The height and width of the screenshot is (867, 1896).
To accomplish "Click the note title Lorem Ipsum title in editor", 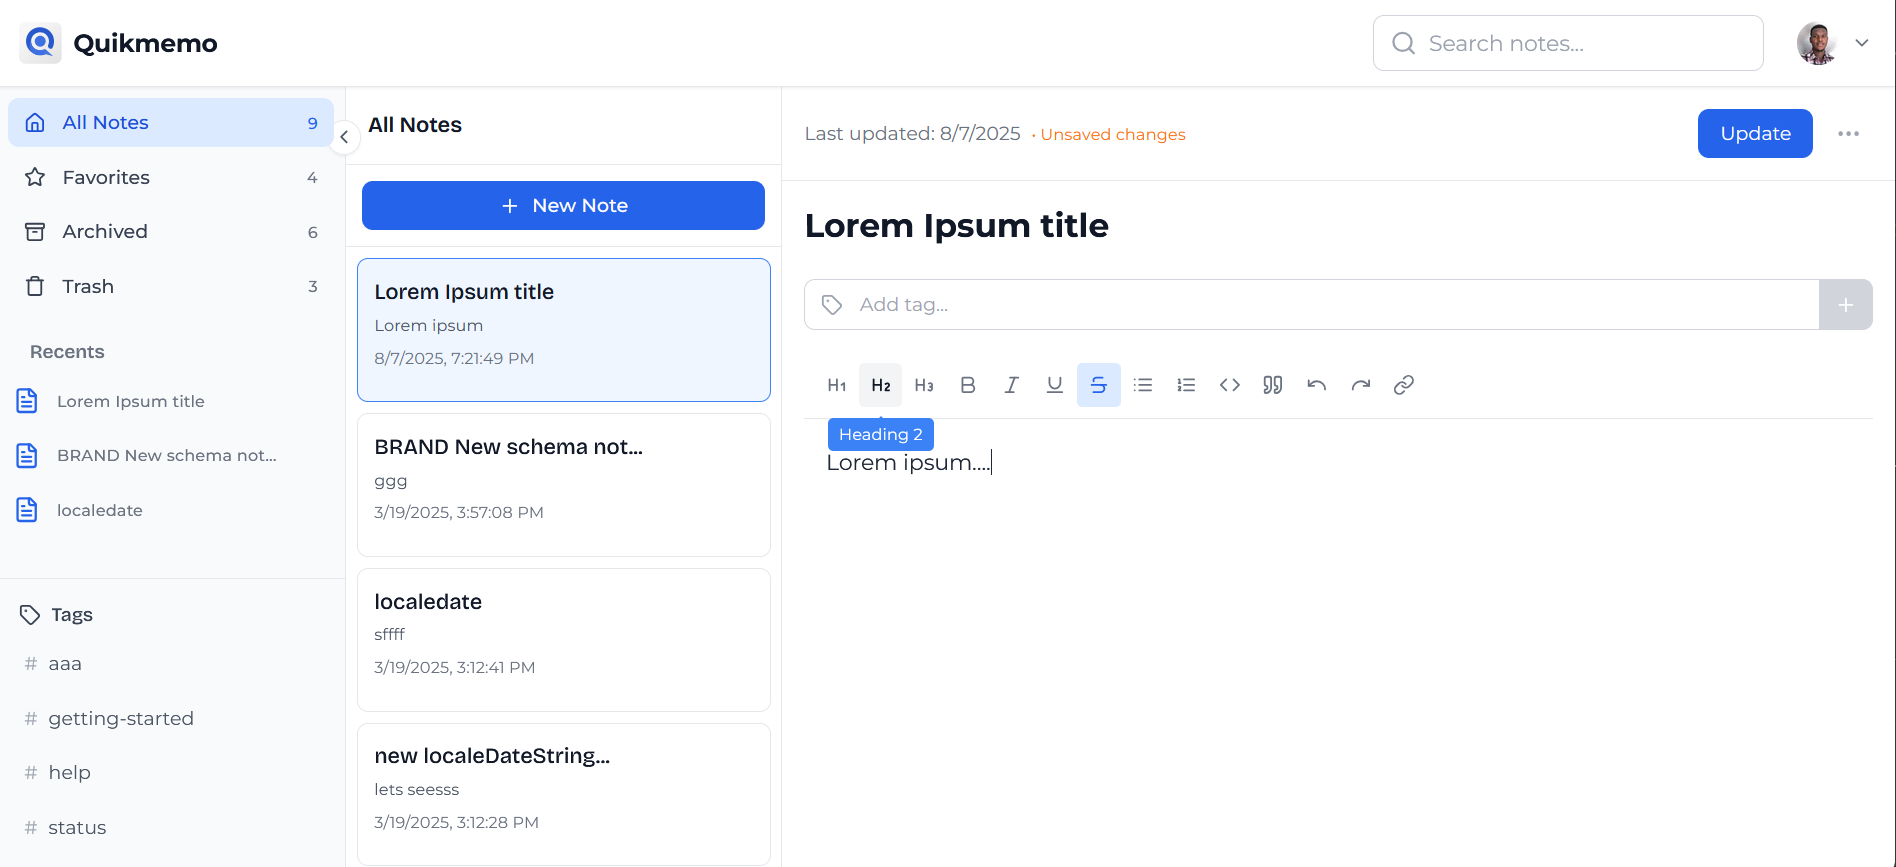I will [956, 226].
